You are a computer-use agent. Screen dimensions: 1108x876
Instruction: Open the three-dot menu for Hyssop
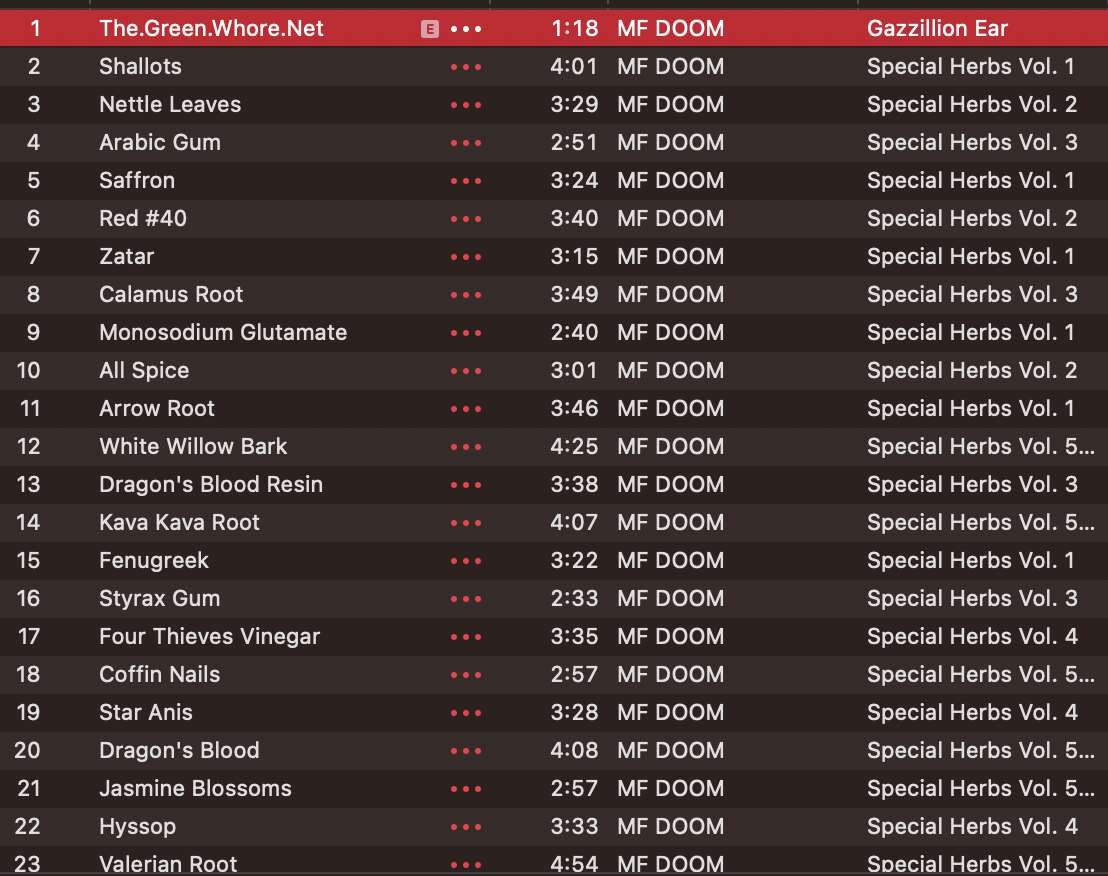466,827
